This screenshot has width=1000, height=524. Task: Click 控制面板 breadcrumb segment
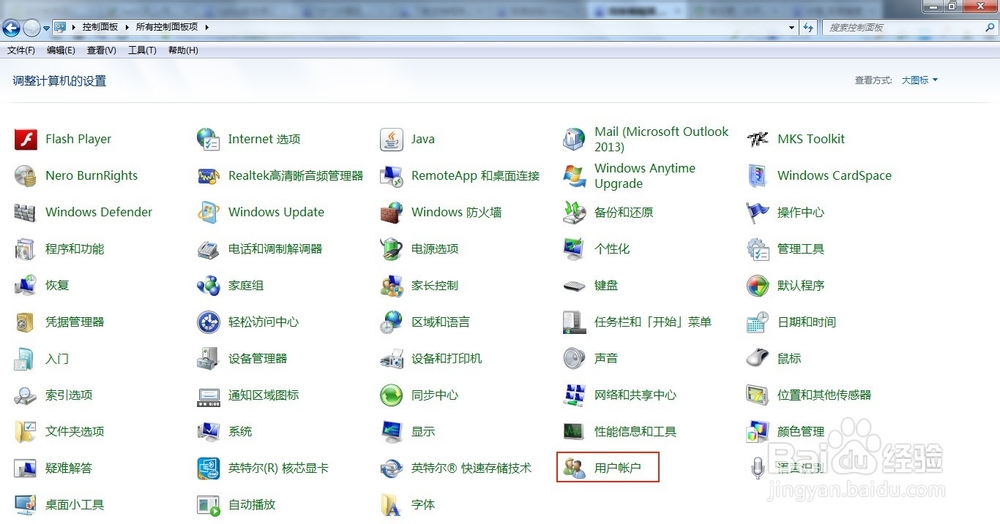coord(99,27)
